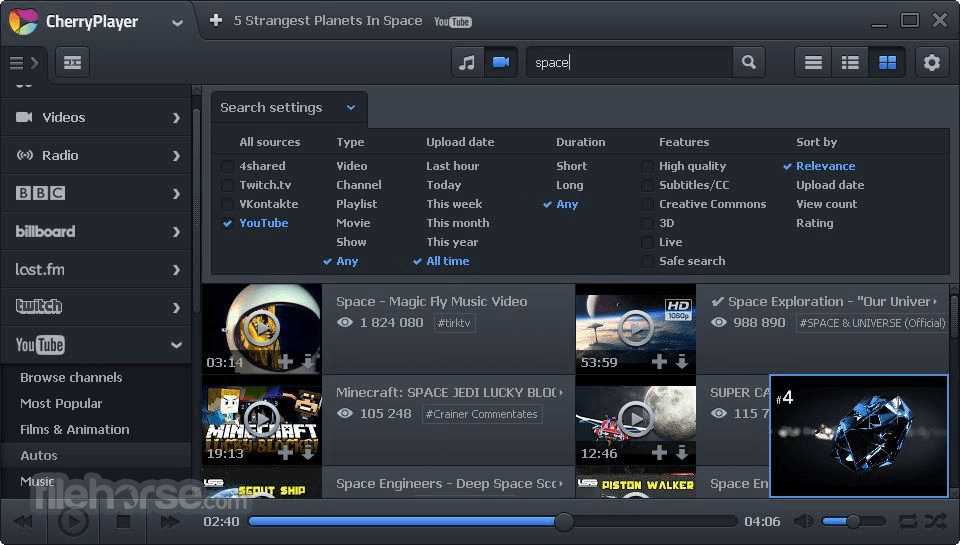
Task: Open the CherryPlayer title dropdown arrow
Action: tap(178, 23)
